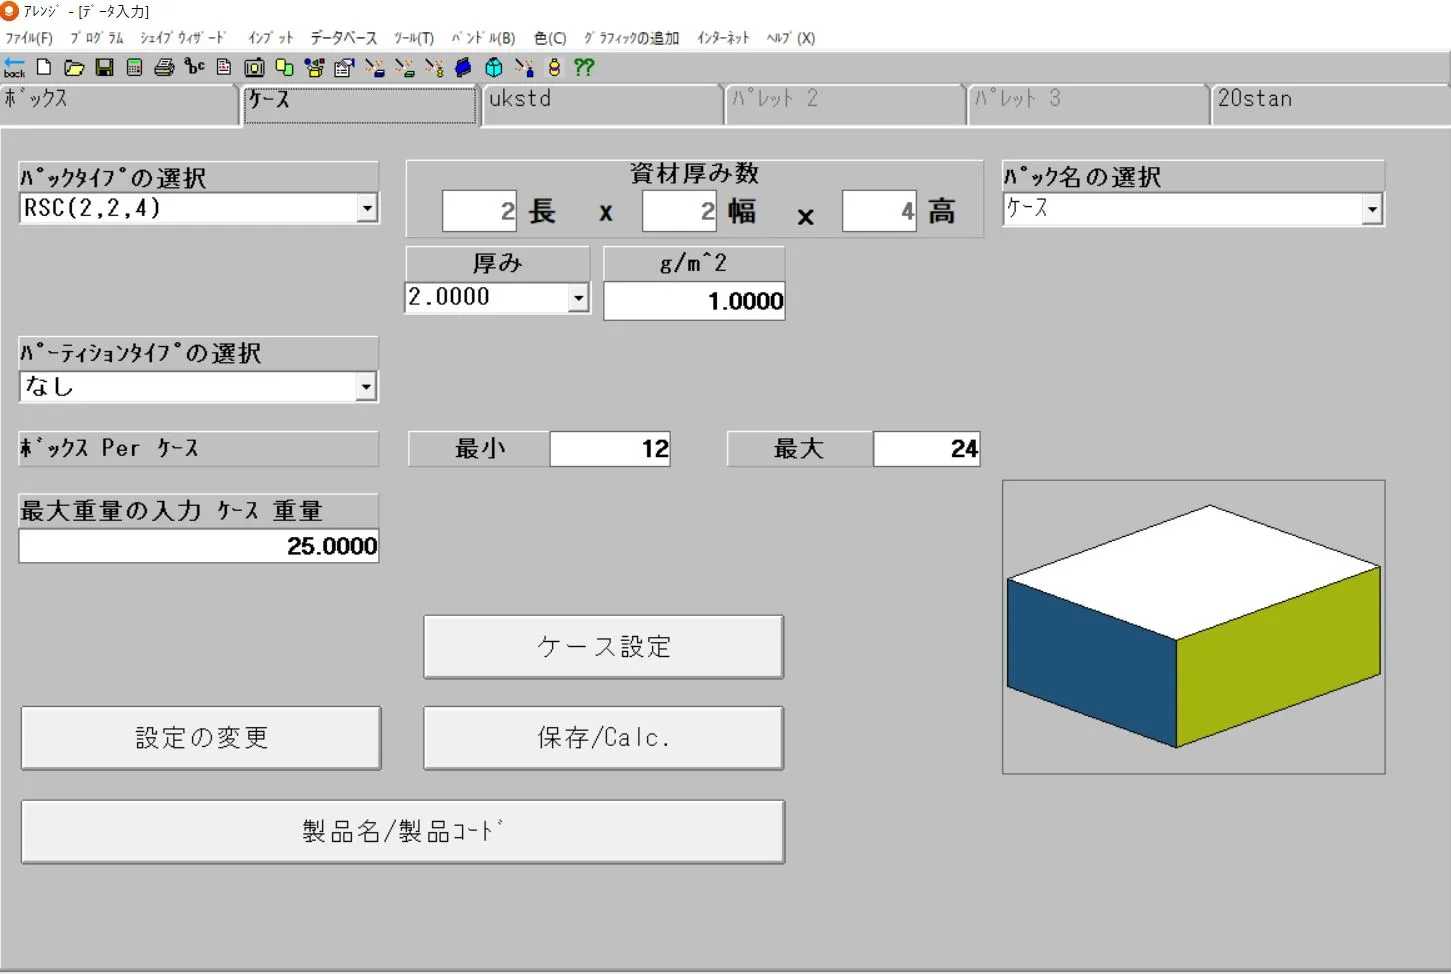Open the calculator toolbar icon
This screenshot has width=1451, height=974.
133,68
